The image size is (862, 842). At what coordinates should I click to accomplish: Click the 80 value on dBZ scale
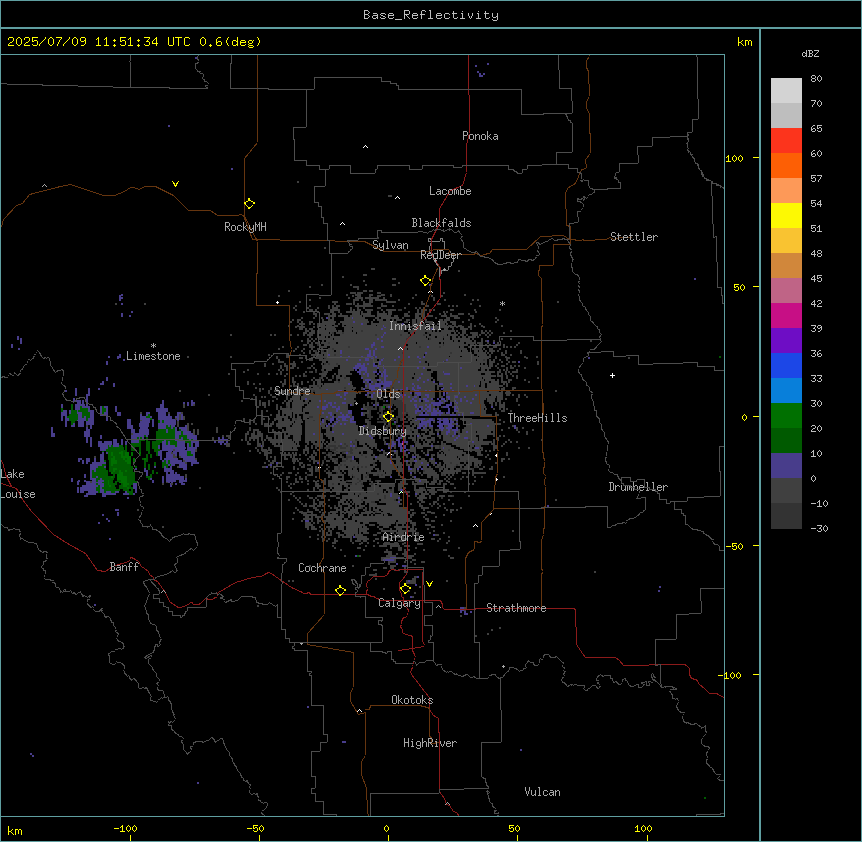point(816,79)
